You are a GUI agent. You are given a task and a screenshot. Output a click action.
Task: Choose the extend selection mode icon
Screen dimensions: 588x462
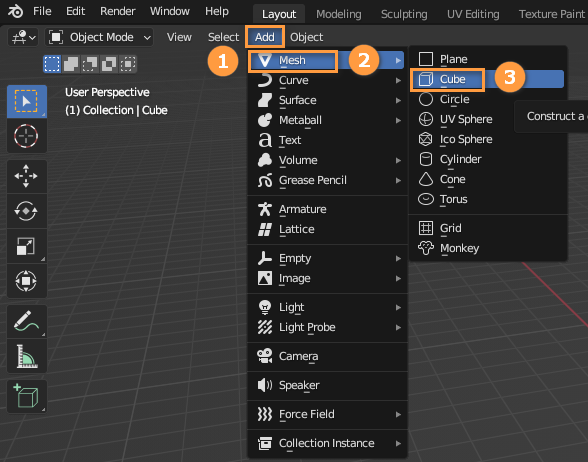point(71,64)
